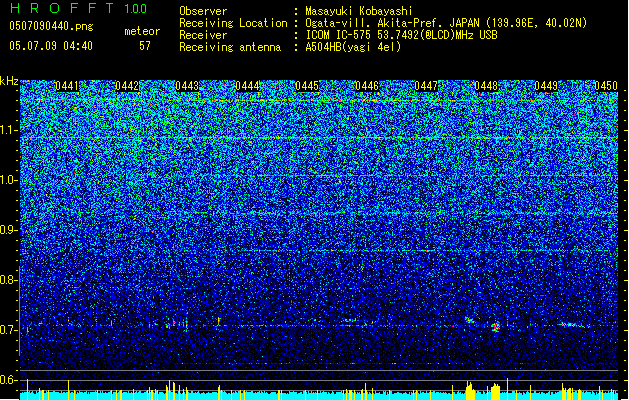
Task: Click the 0444 time marker
Action: (x=247, y=86)
